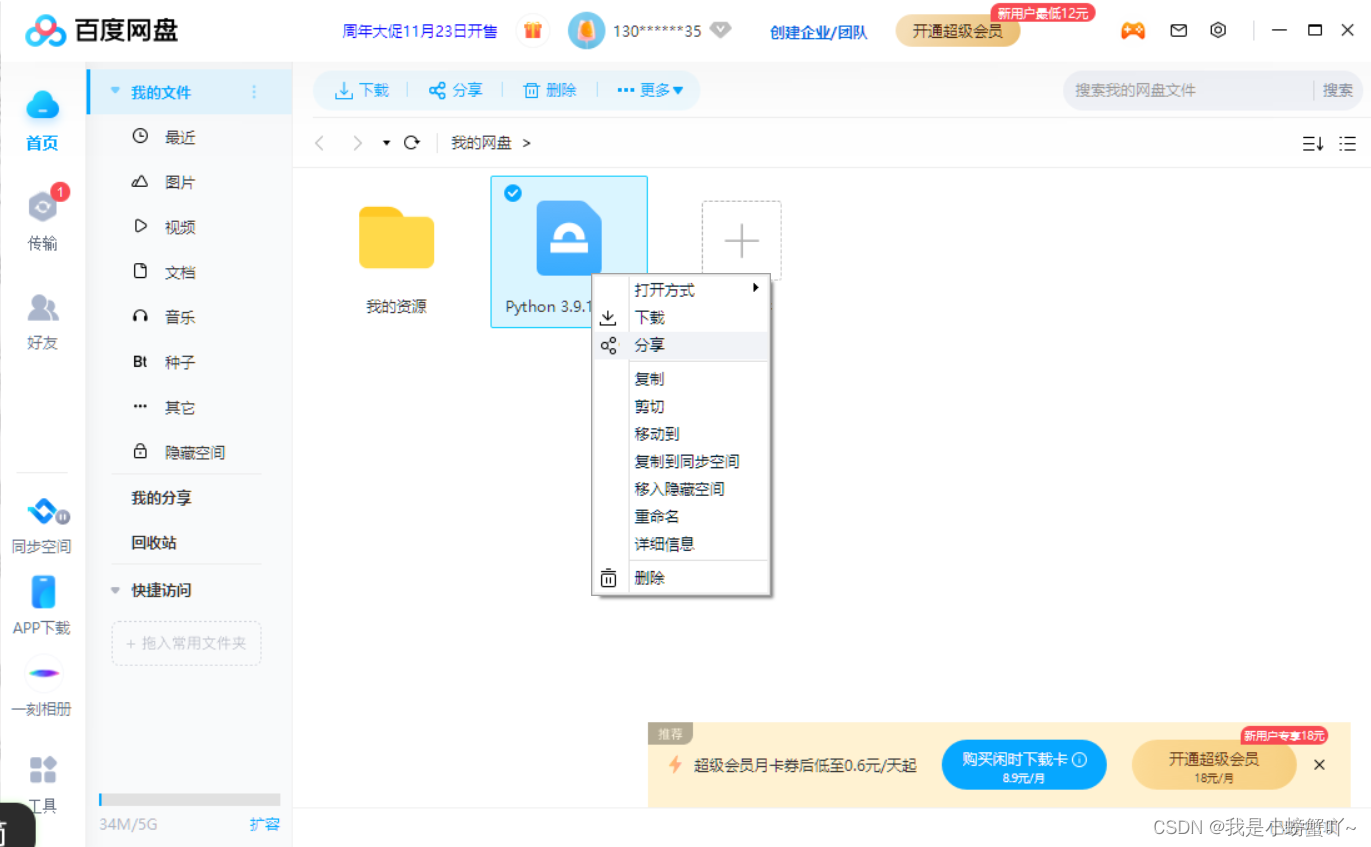1371x847 pixels.
Task: Open the game controller icon
Action: click(1132, 31)
